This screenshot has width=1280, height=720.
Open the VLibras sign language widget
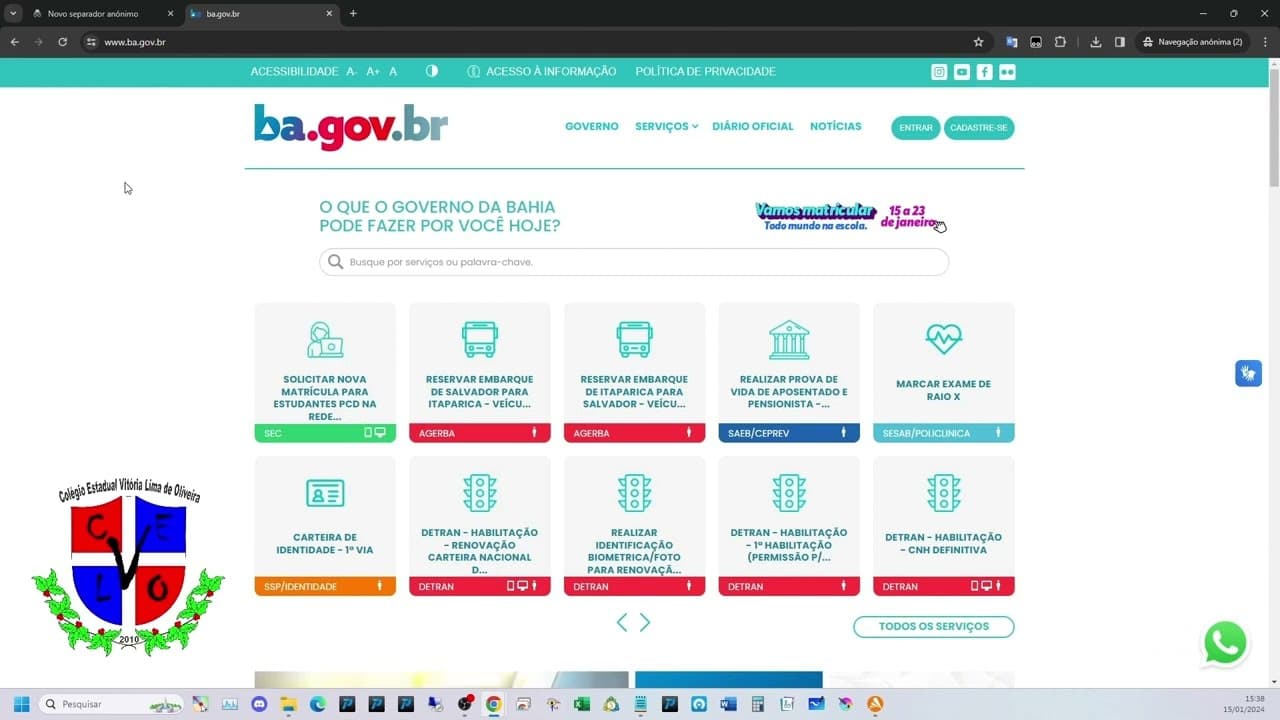(1248, 374)
